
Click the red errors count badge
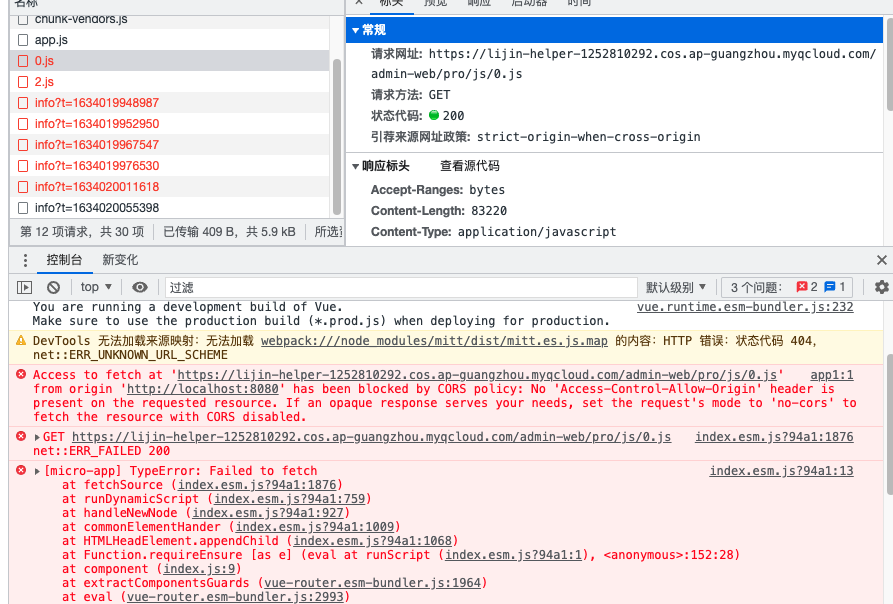click(x=806, y=287)
